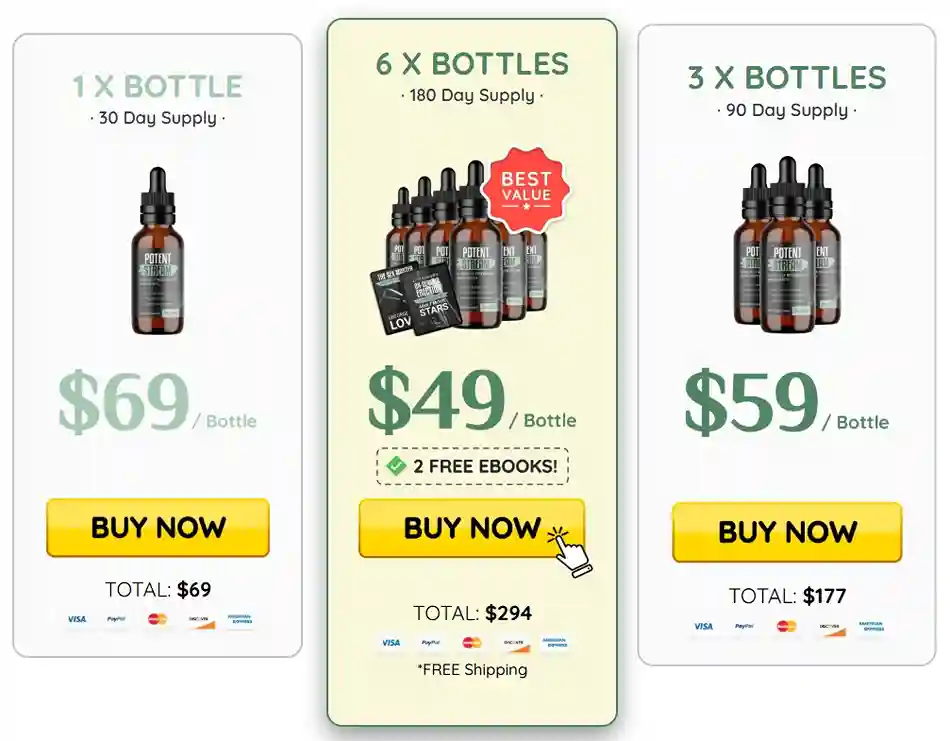Click the Discover icon under the $294 total

tap(514, 643)
